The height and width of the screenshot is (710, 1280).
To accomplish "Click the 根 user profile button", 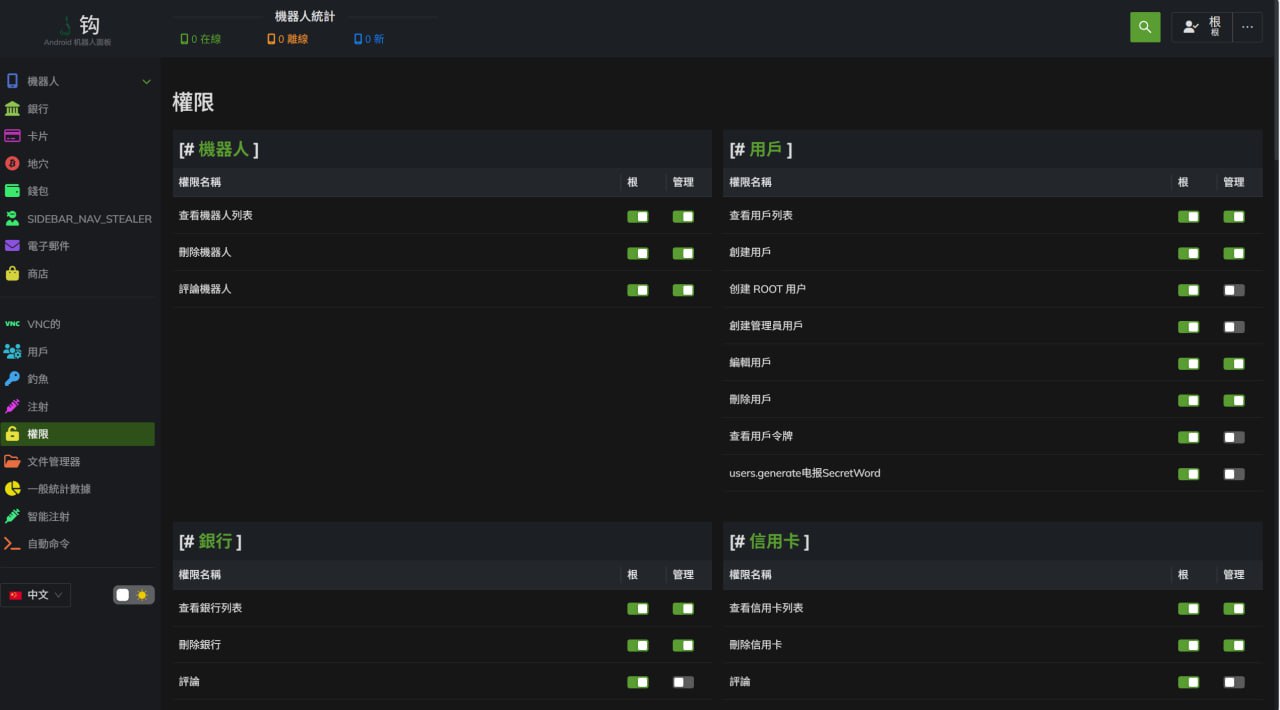I will (1202, 27).
